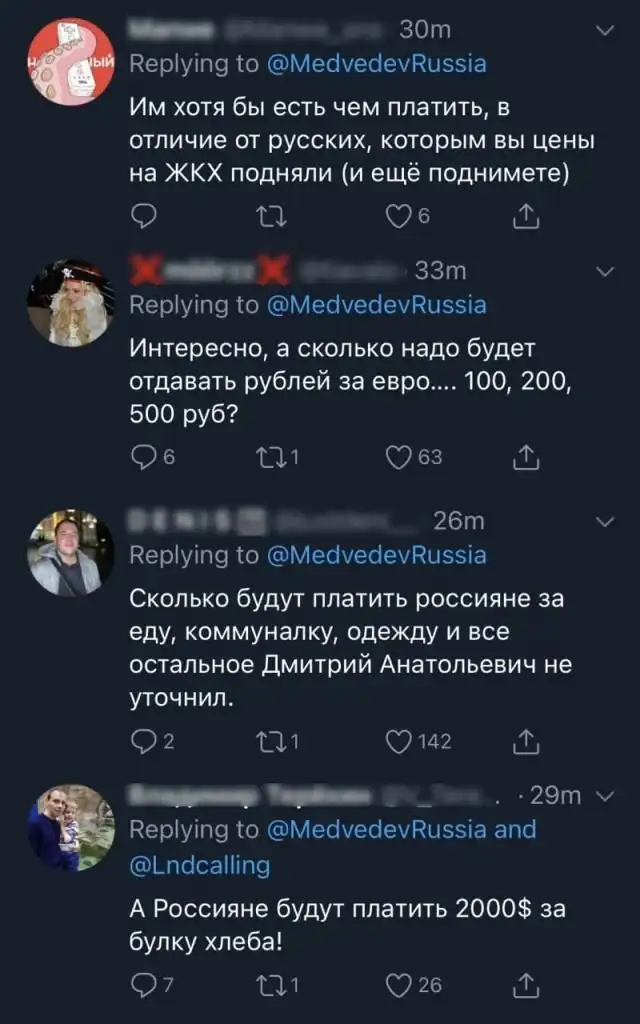Share the Дмитрий Анатольевич tweet

[526, 741]
